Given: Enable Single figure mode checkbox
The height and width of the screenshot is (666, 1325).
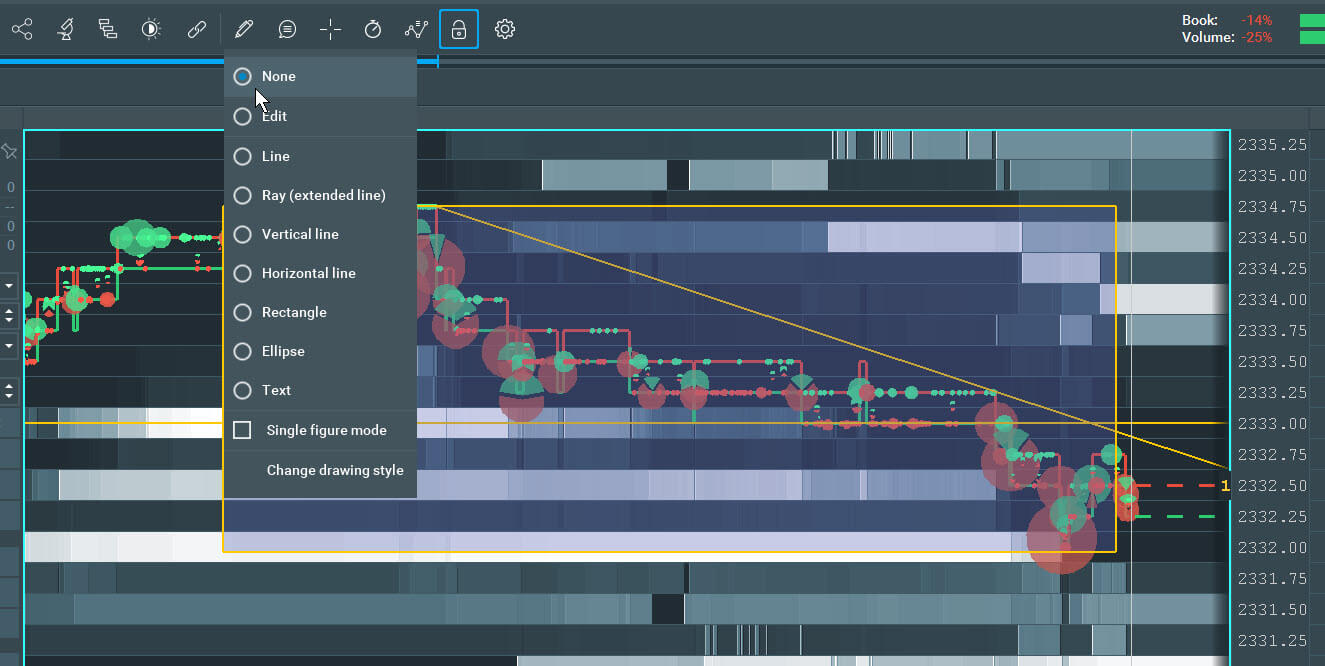Looking at the screenshot, I should 242,430.
